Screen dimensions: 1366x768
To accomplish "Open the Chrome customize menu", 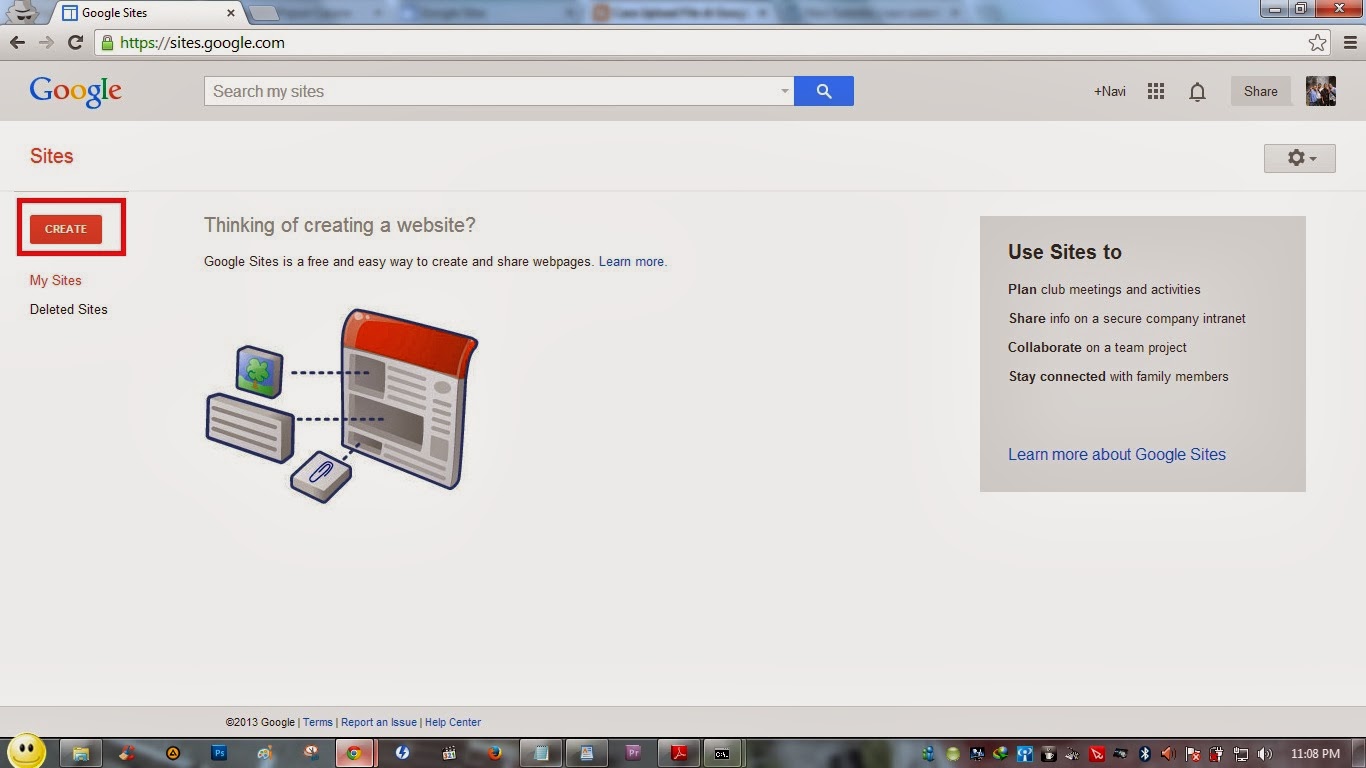I will (x=1350, y=42).
